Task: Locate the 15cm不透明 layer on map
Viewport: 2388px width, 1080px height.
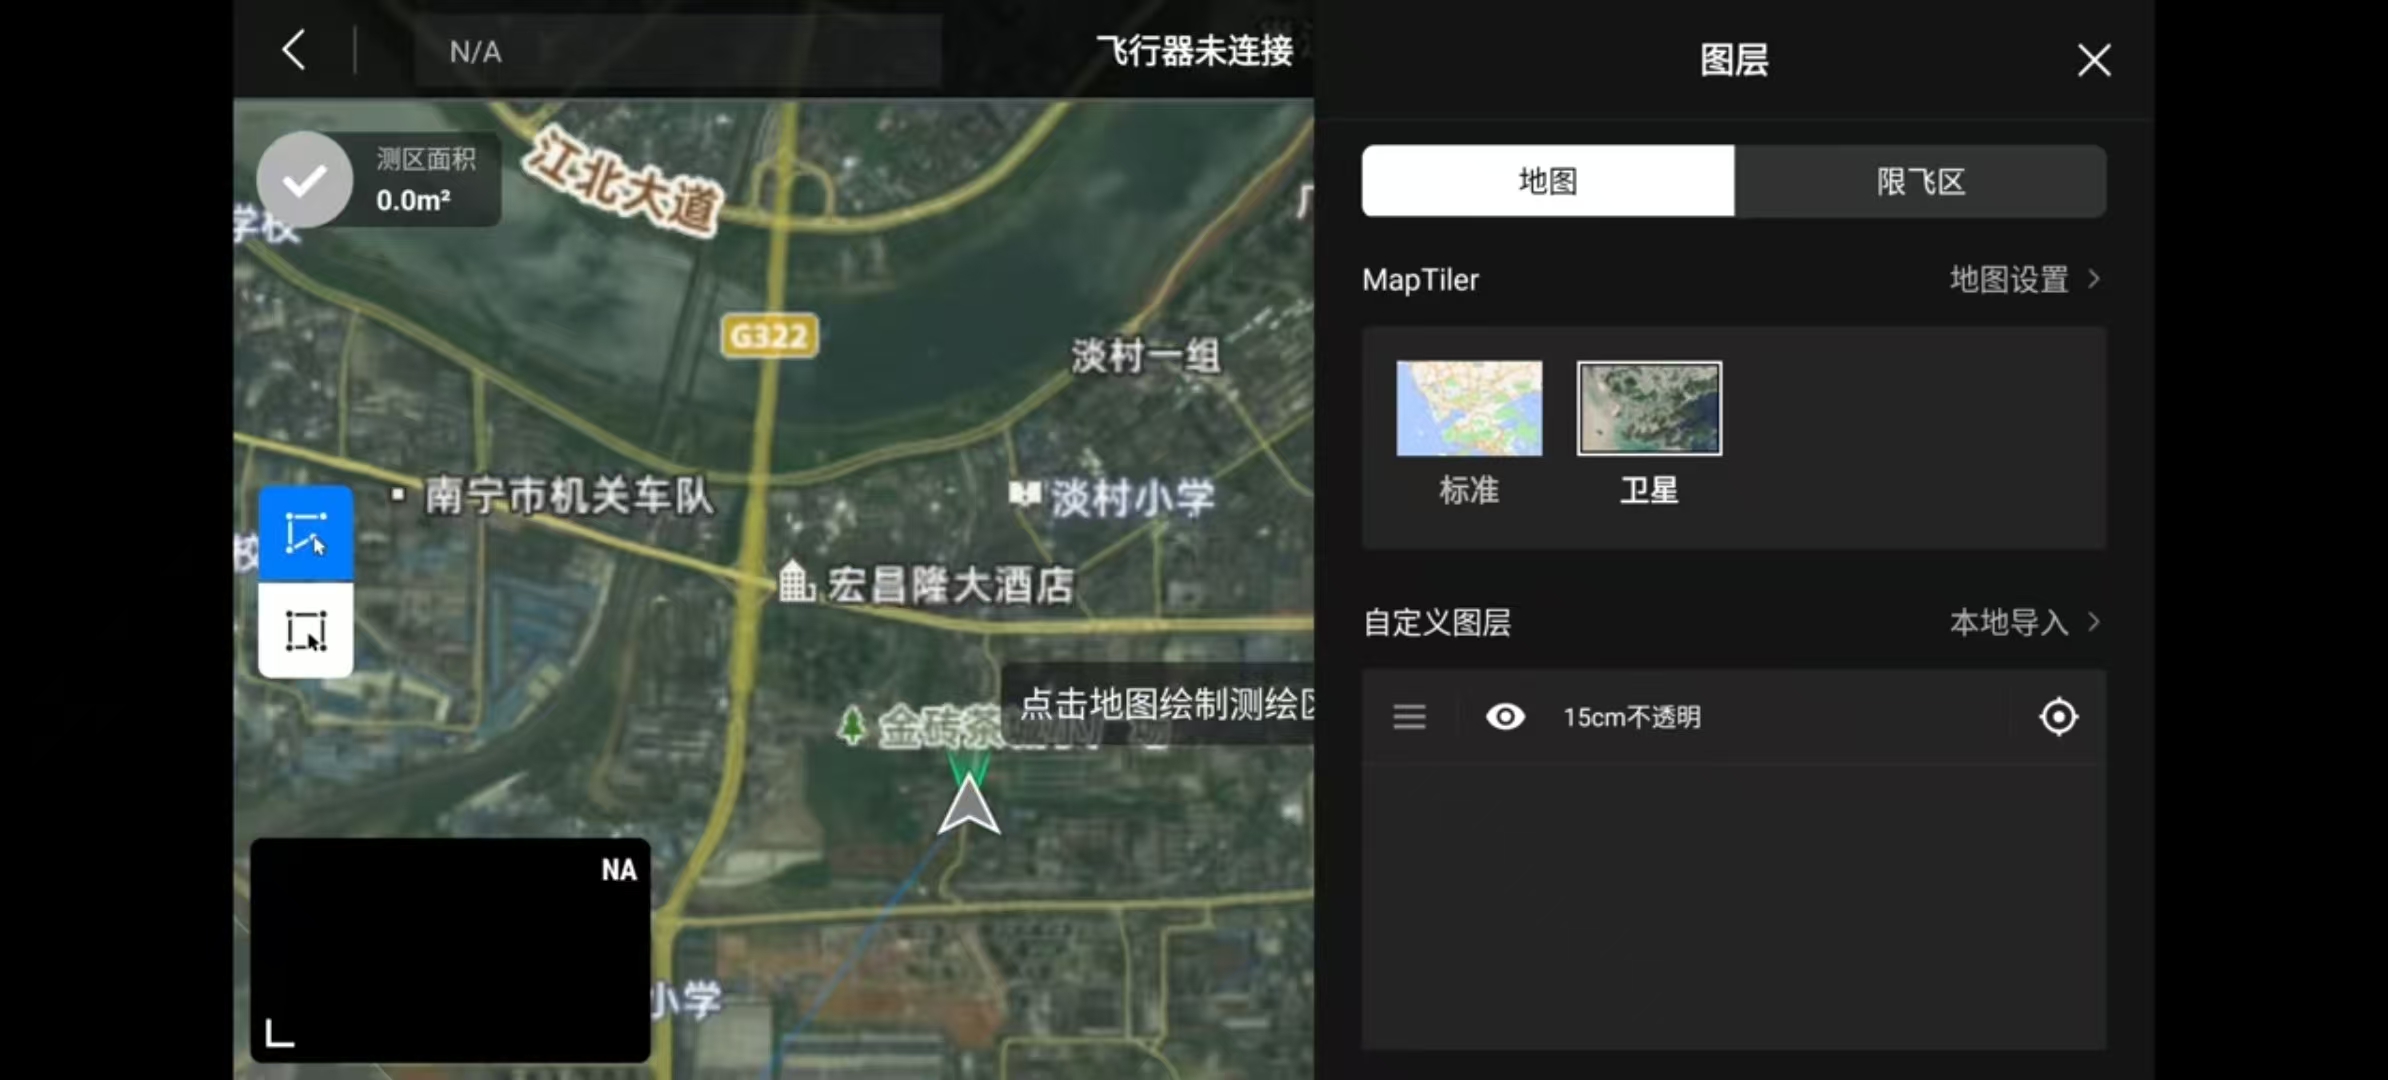Action: pos(2058,717)
